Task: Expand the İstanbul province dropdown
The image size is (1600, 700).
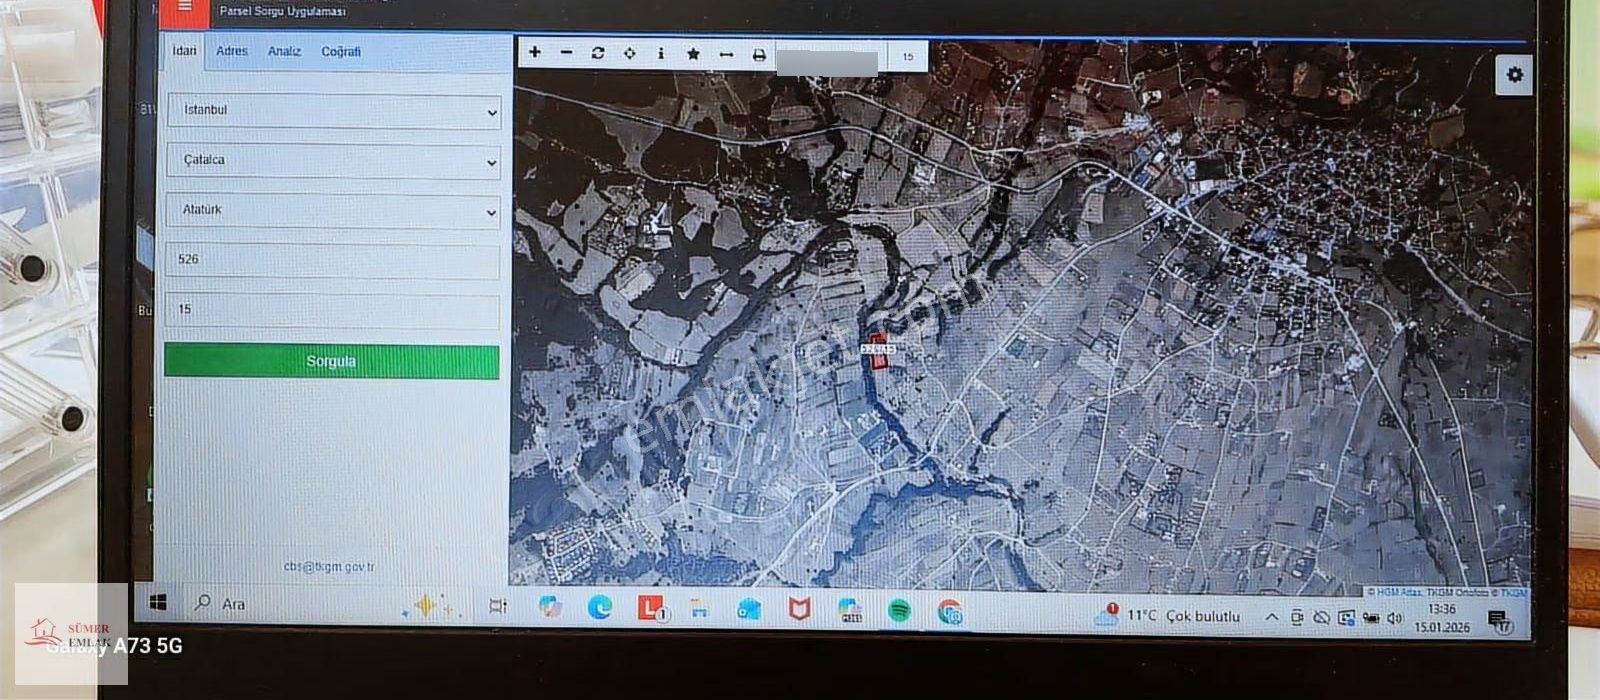Action: (334, 111)
